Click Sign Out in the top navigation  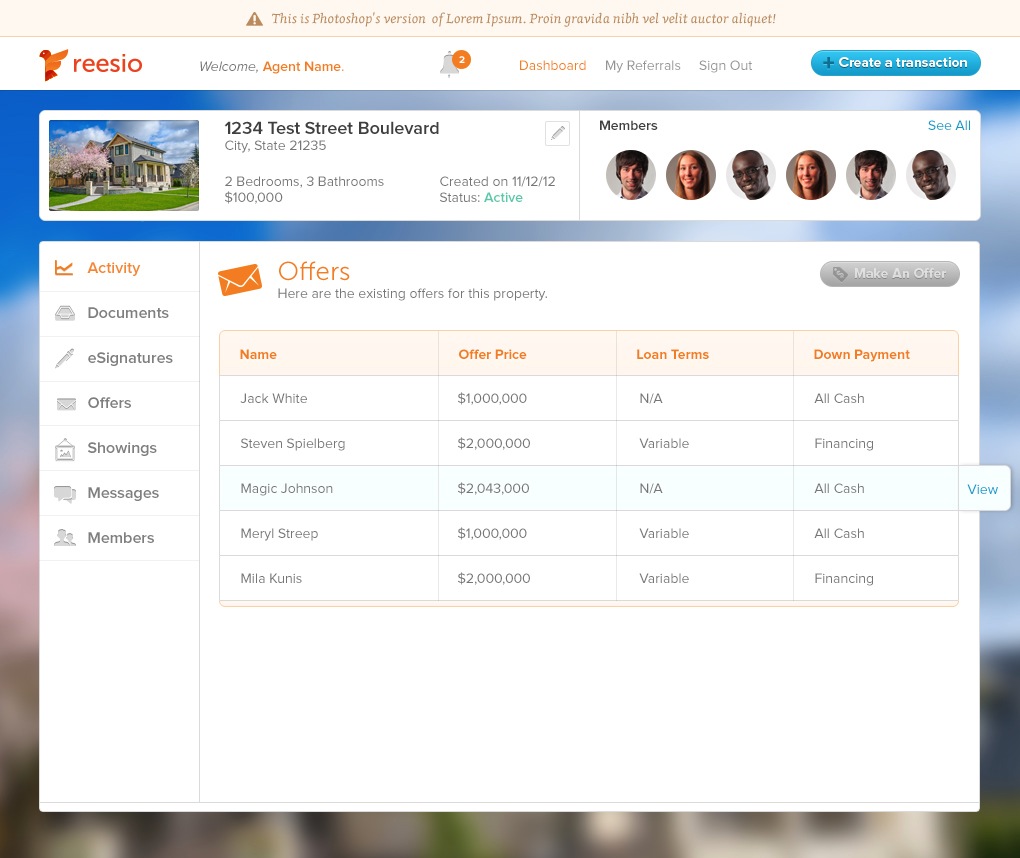pos(725,66)
